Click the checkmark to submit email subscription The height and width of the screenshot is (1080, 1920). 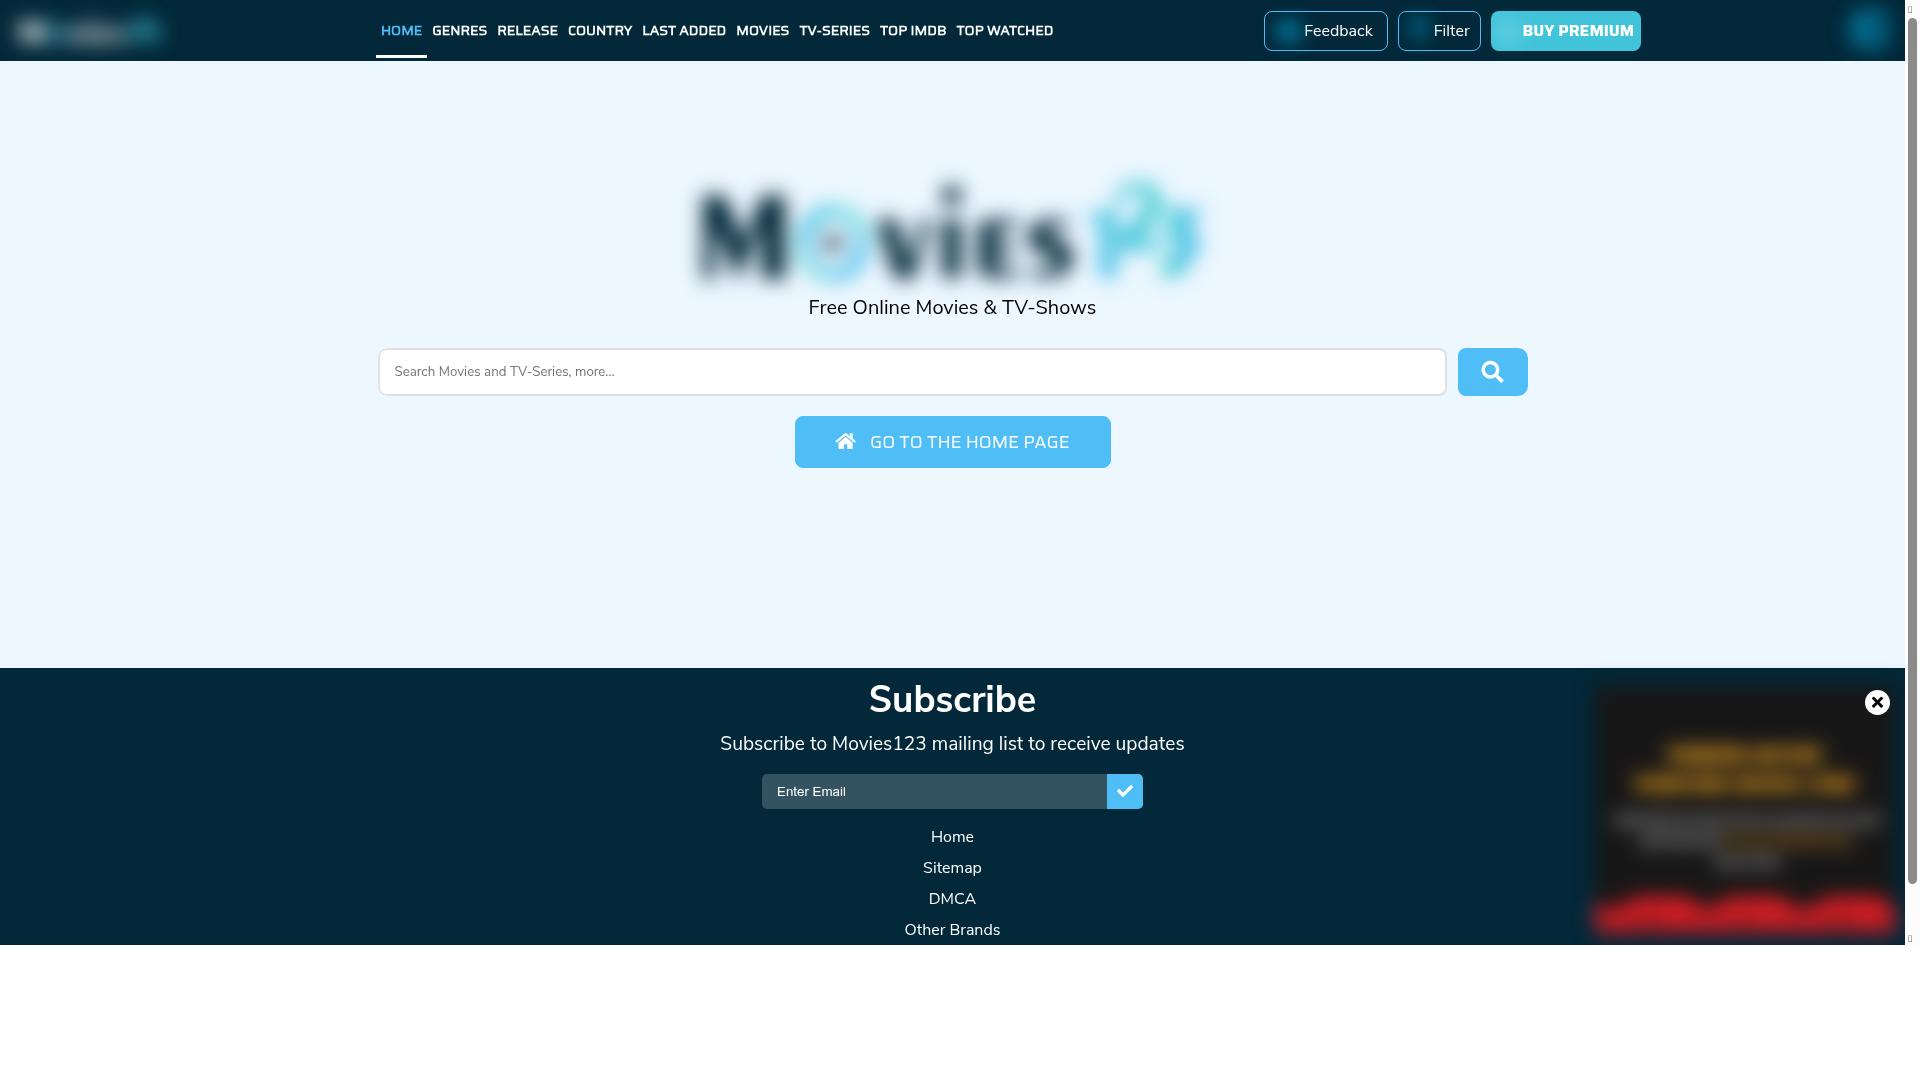point(1124,791)
